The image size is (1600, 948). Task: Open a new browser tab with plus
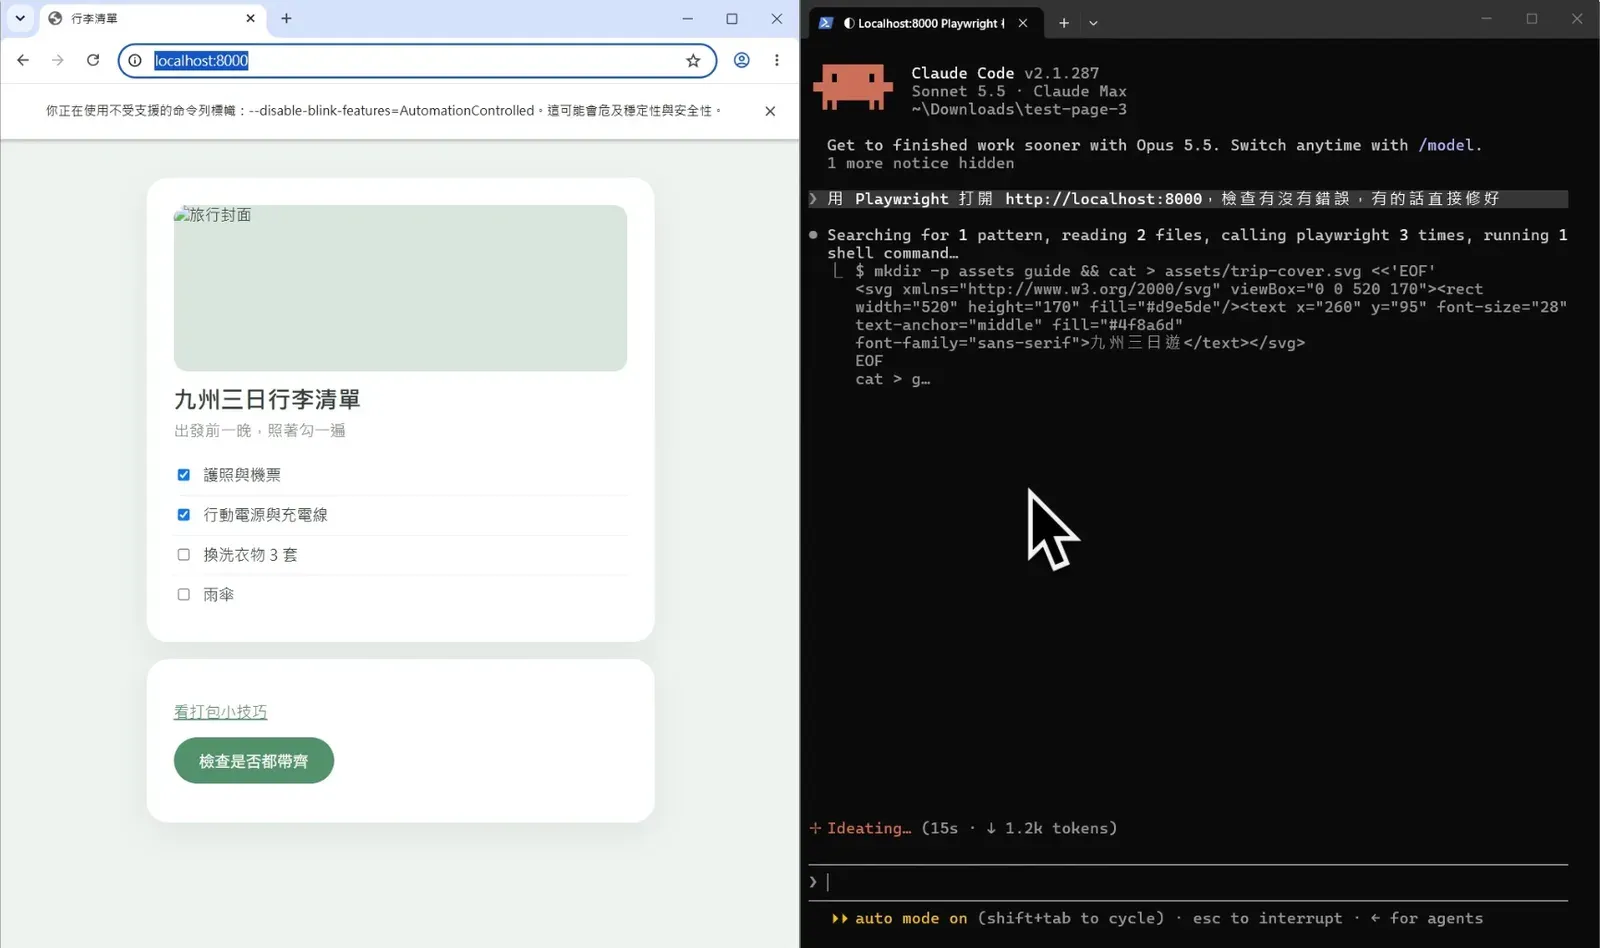(286, 18)
